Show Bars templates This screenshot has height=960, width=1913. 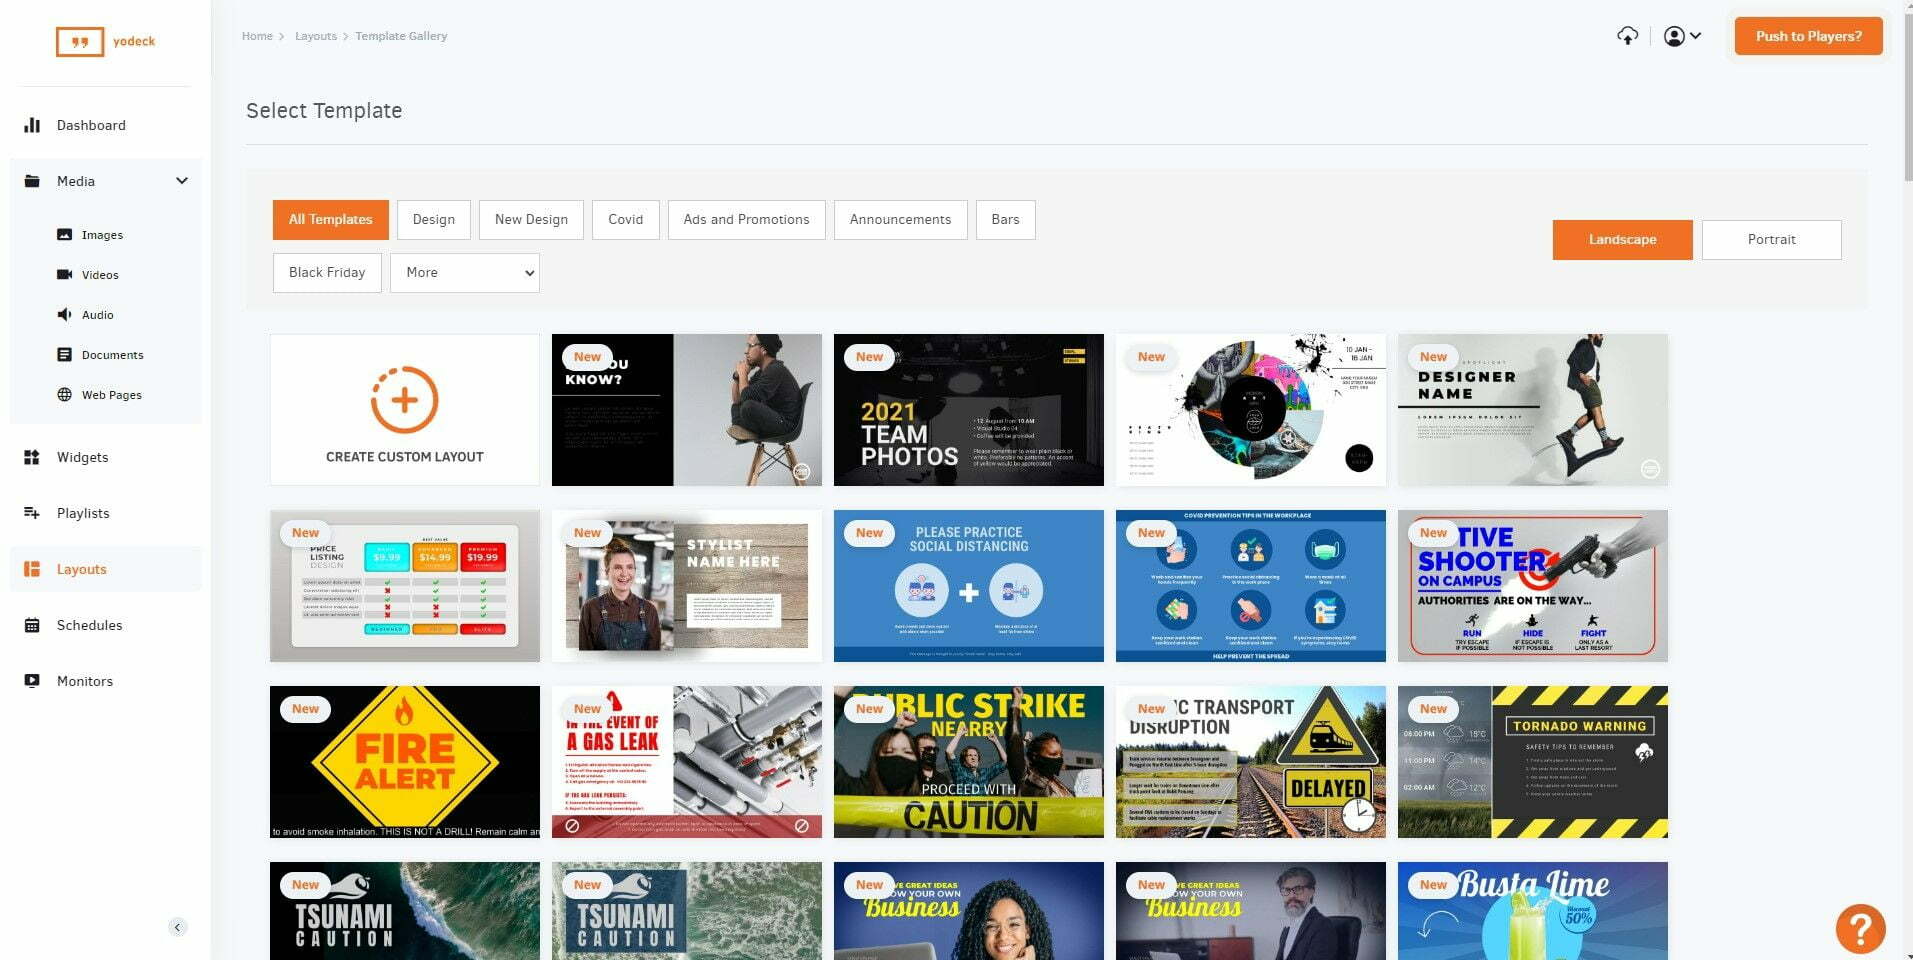point(1006,220)
